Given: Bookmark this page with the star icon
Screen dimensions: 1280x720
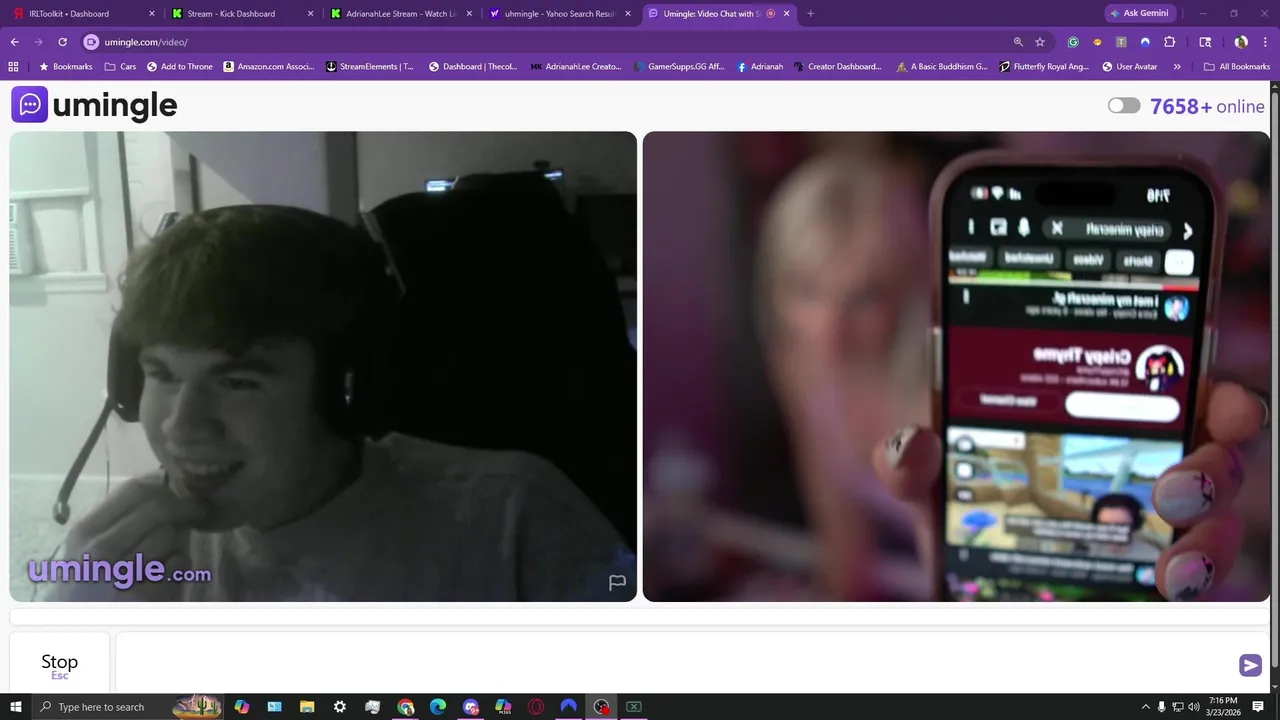Looking at the screenshot, I should (1040, 42).
